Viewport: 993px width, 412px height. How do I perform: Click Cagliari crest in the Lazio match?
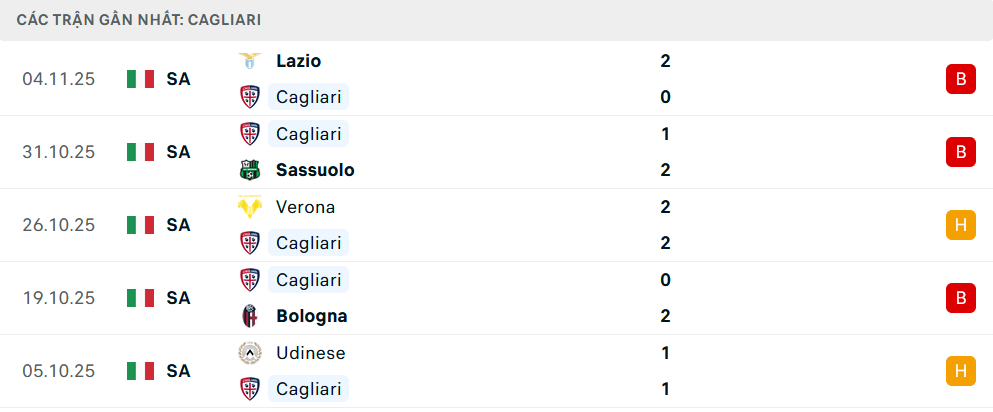(x=249, y=97)
